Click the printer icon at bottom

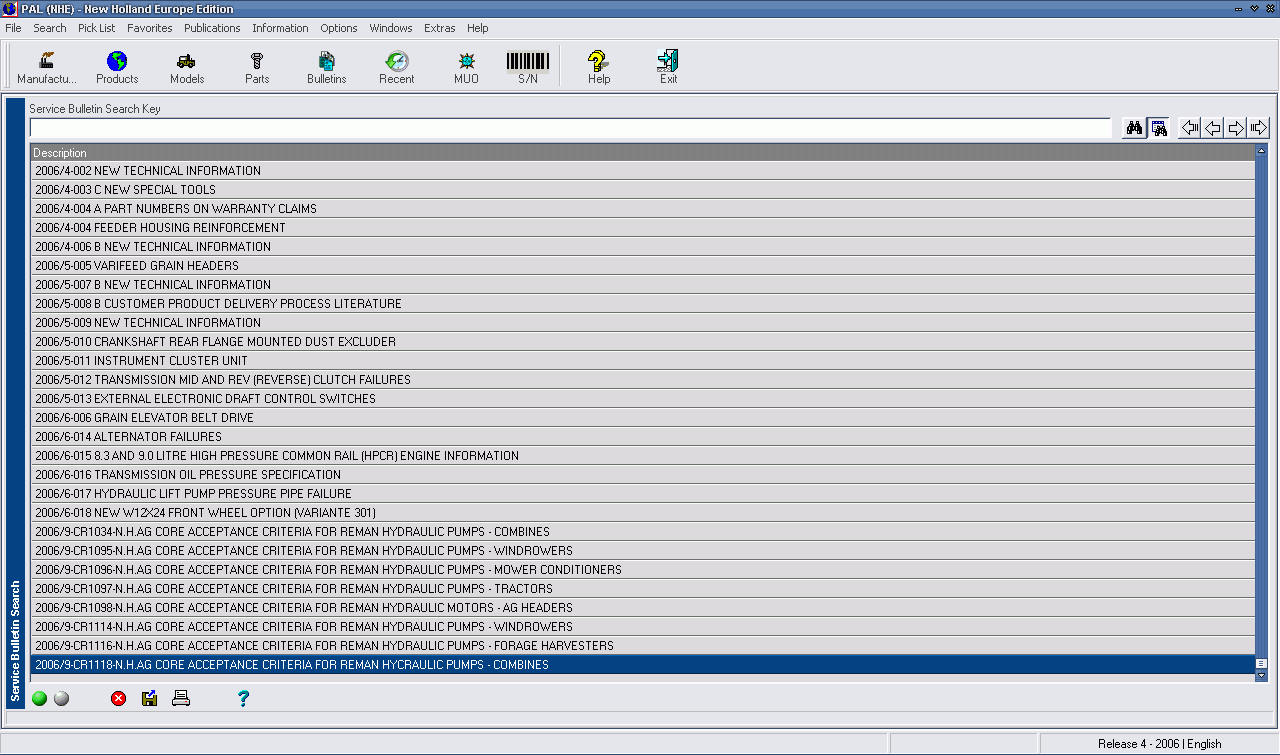click(x=181, y=698)
